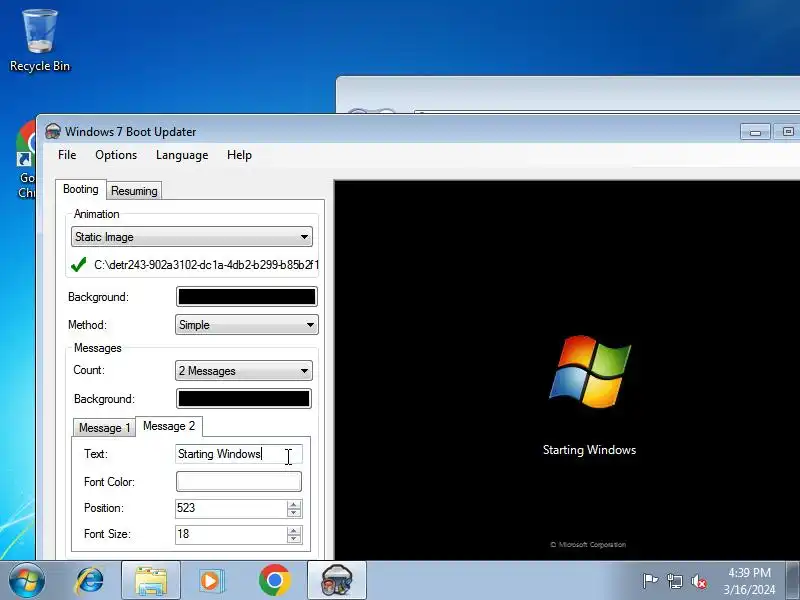800x600 pixels.
Task: Click the green checkmark beside image path
Action: (x=79, y=265)
